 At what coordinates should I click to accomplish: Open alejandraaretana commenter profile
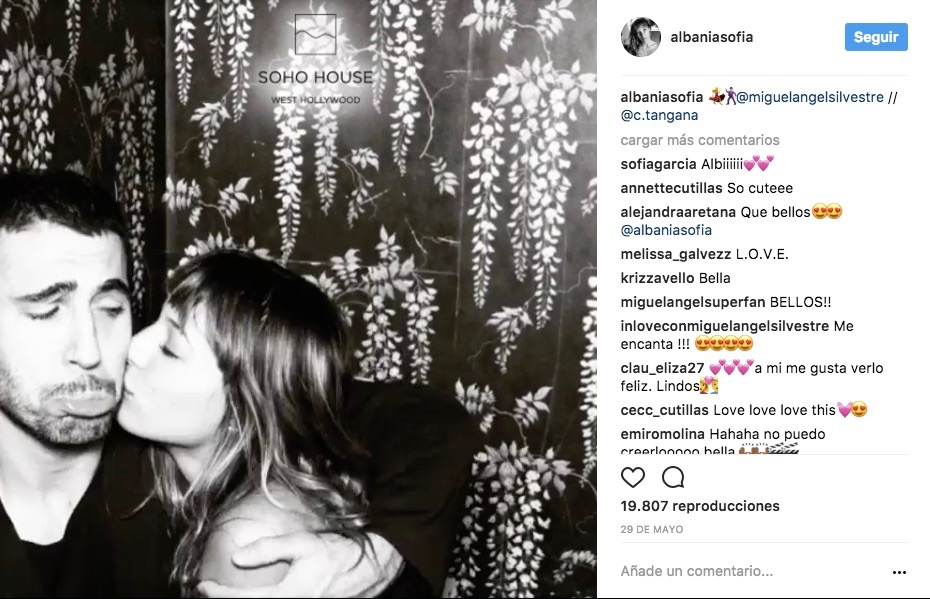679,212
